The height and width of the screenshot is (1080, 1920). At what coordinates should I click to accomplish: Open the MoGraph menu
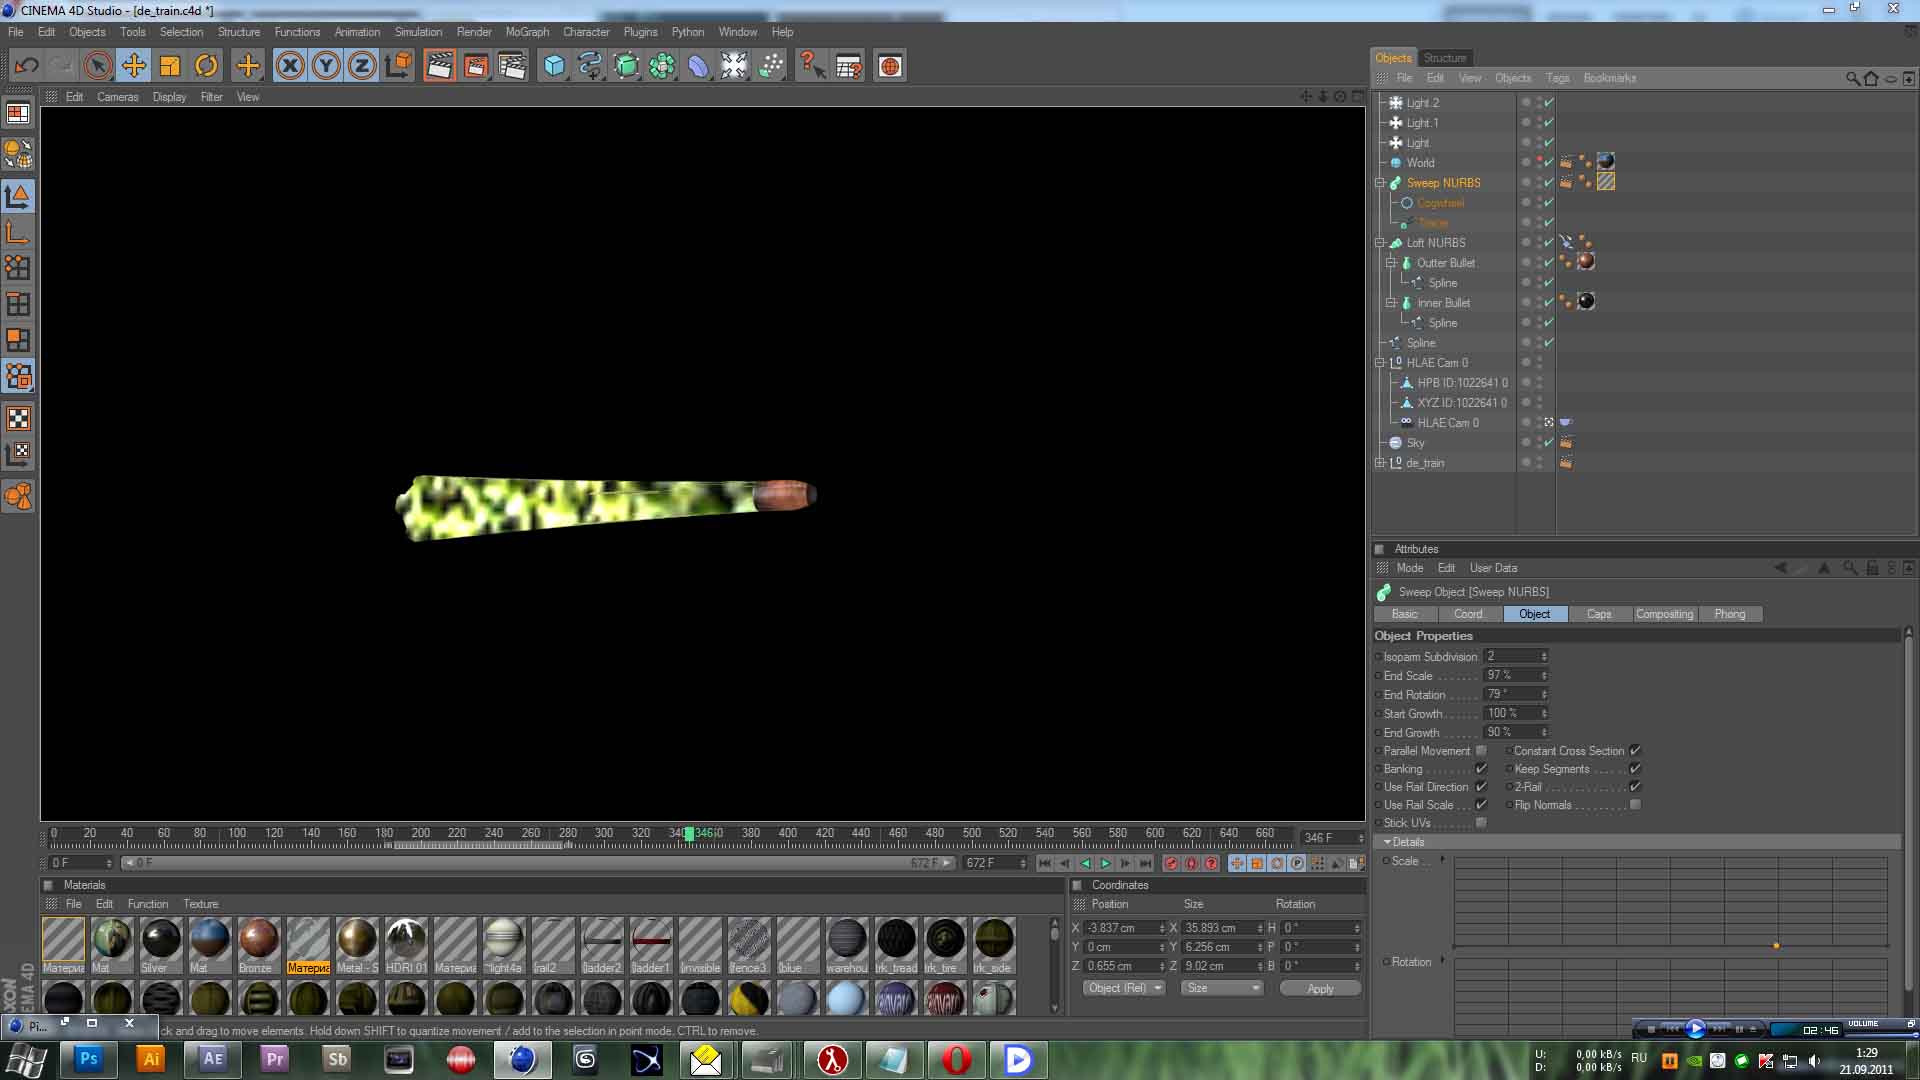pos(527,32)
